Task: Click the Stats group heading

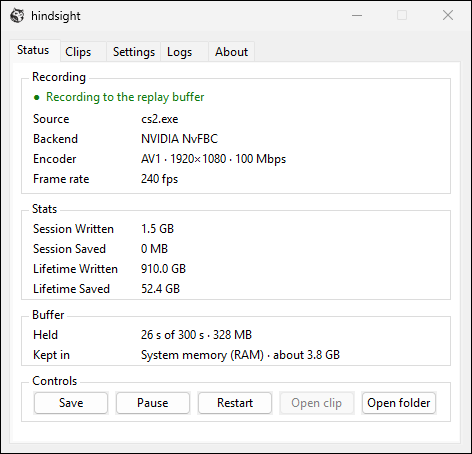Action: [x=45, y=209]
